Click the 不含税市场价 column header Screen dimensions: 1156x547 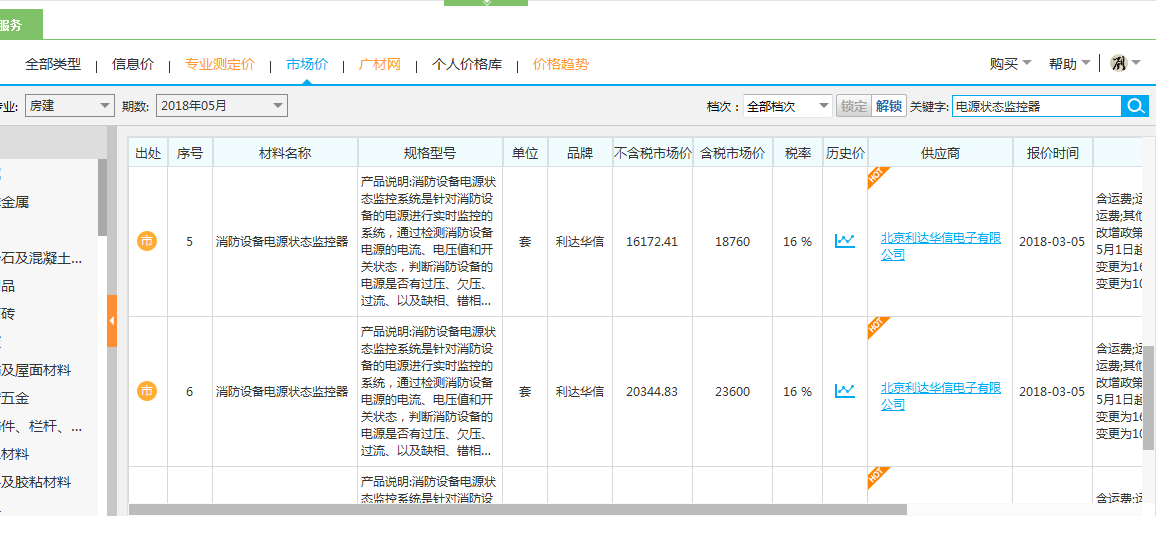point(652,153)
